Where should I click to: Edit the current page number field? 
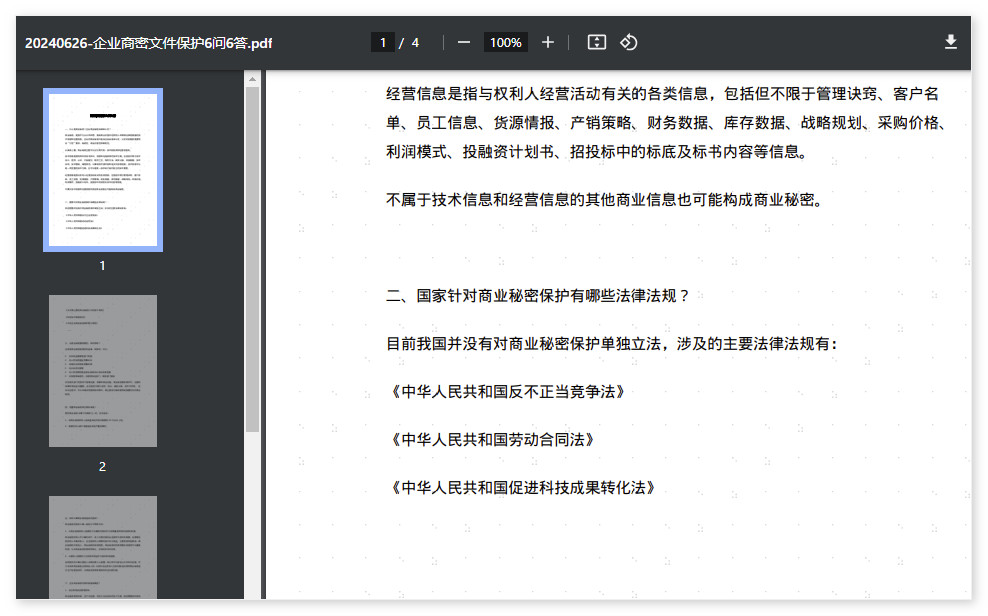pos(382,43)
